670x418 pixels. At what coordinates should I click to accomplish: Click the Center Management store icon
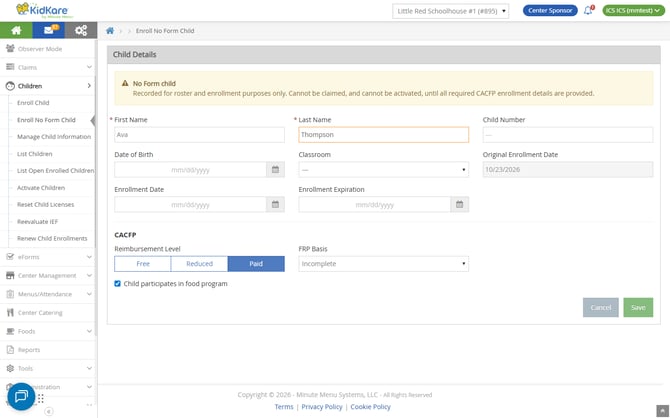[10, 275]
